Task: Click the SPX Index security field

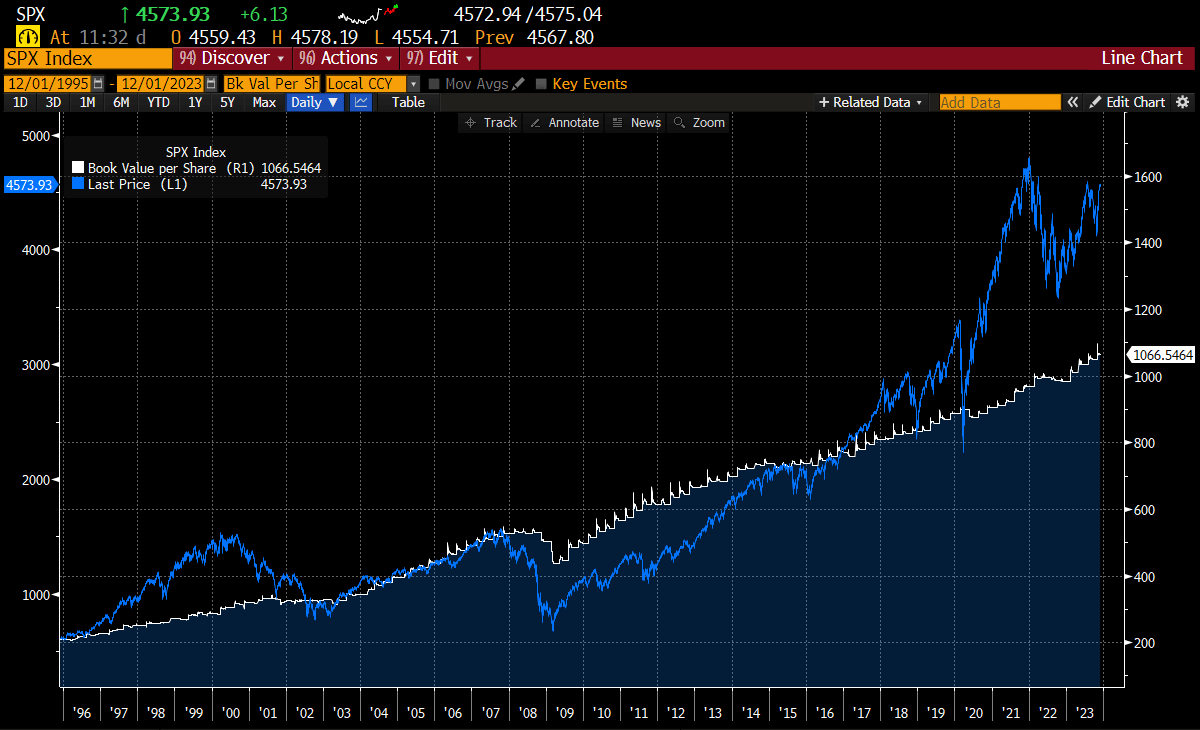Action: pyautogui.click(x=87, y=58)
